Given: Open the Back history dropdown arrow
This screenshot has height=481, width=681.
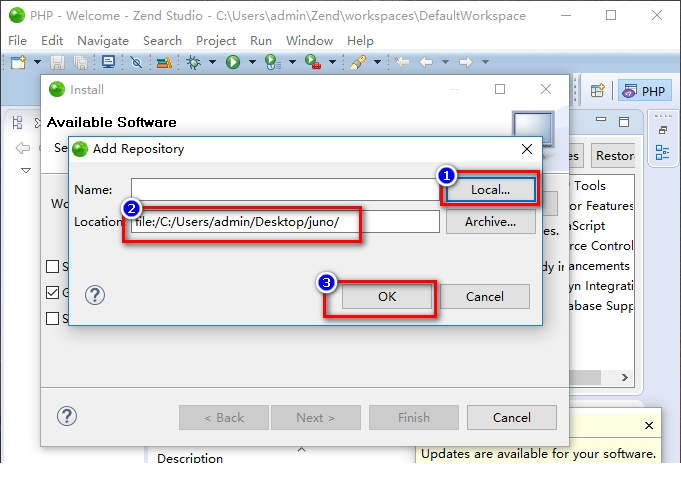Looking at the screenshot, I should pyautogui.click(x=445, y=62).
